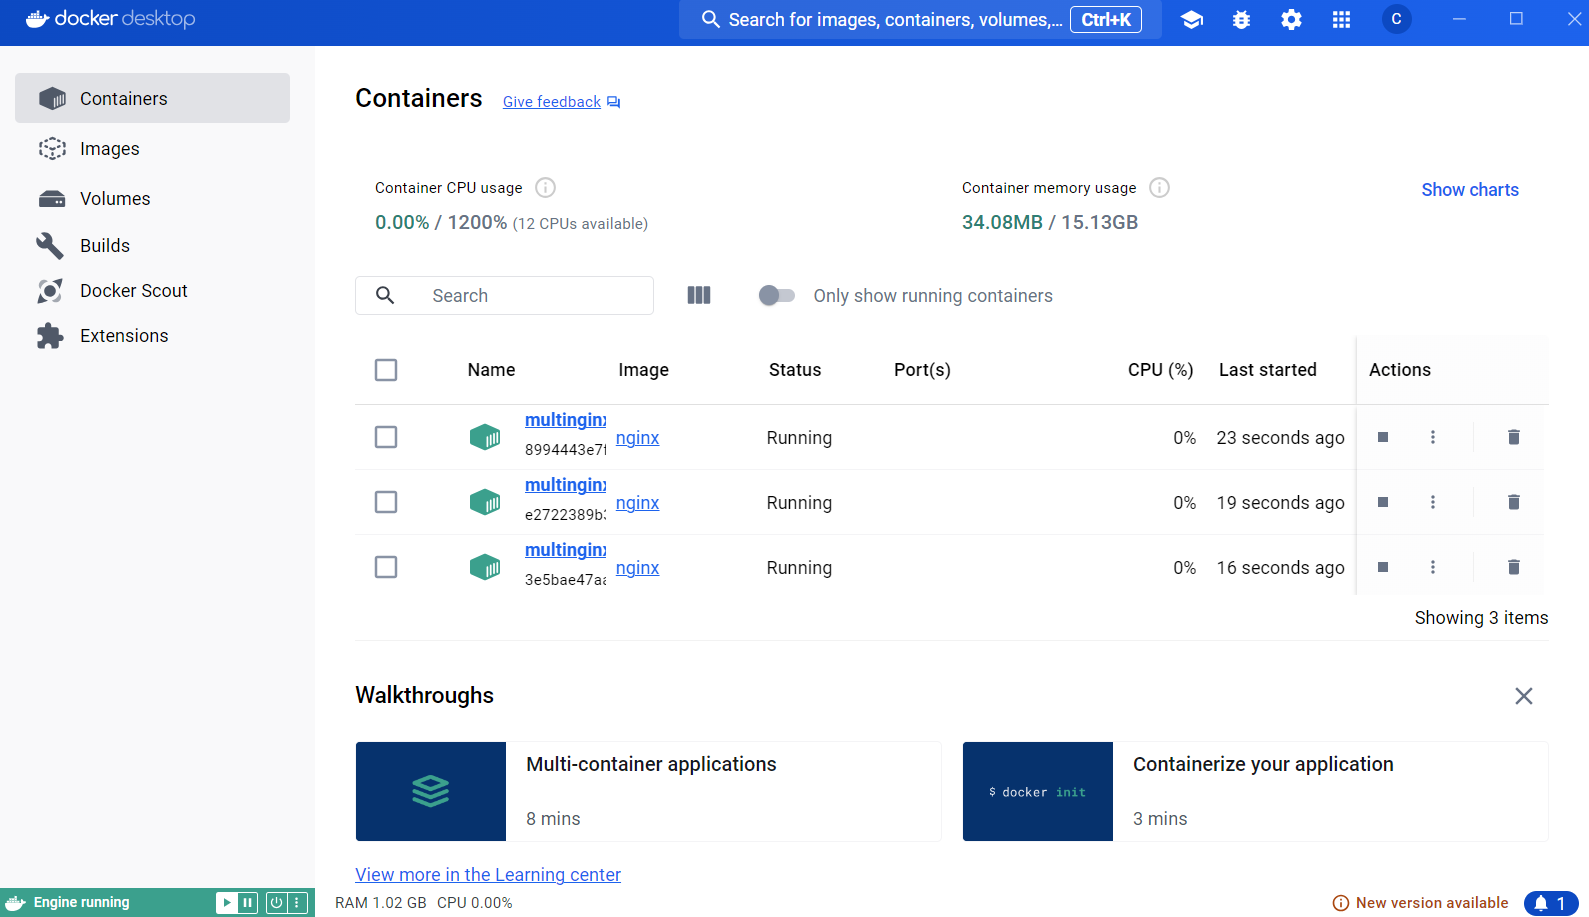The height and width of the screenshot is (917, 1589).
Task: Open the Builds section in sidebar
Action: [152, 245]
